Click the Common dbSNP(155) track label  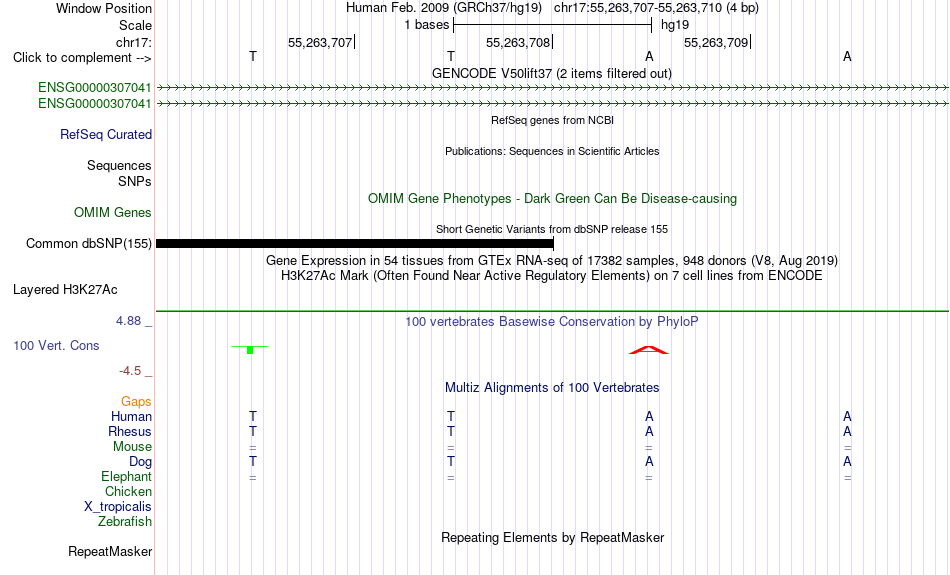(x=88, y=244)
